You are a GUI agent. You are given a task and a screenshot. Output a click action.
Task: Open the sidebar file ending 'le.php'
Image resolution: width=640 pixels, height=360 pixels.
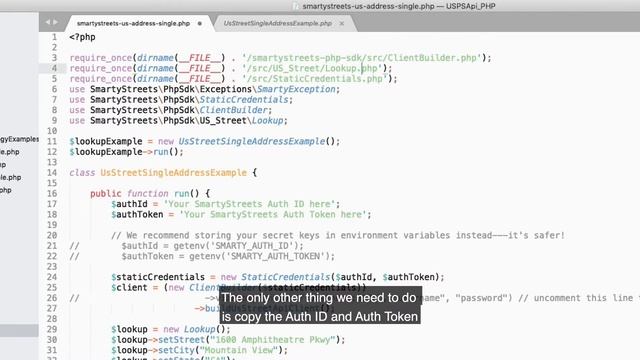[11, 178]
